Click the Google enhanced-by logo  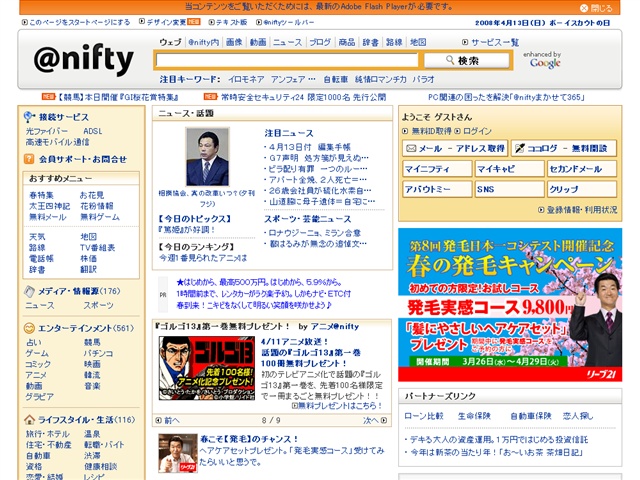tap(544, 63)
